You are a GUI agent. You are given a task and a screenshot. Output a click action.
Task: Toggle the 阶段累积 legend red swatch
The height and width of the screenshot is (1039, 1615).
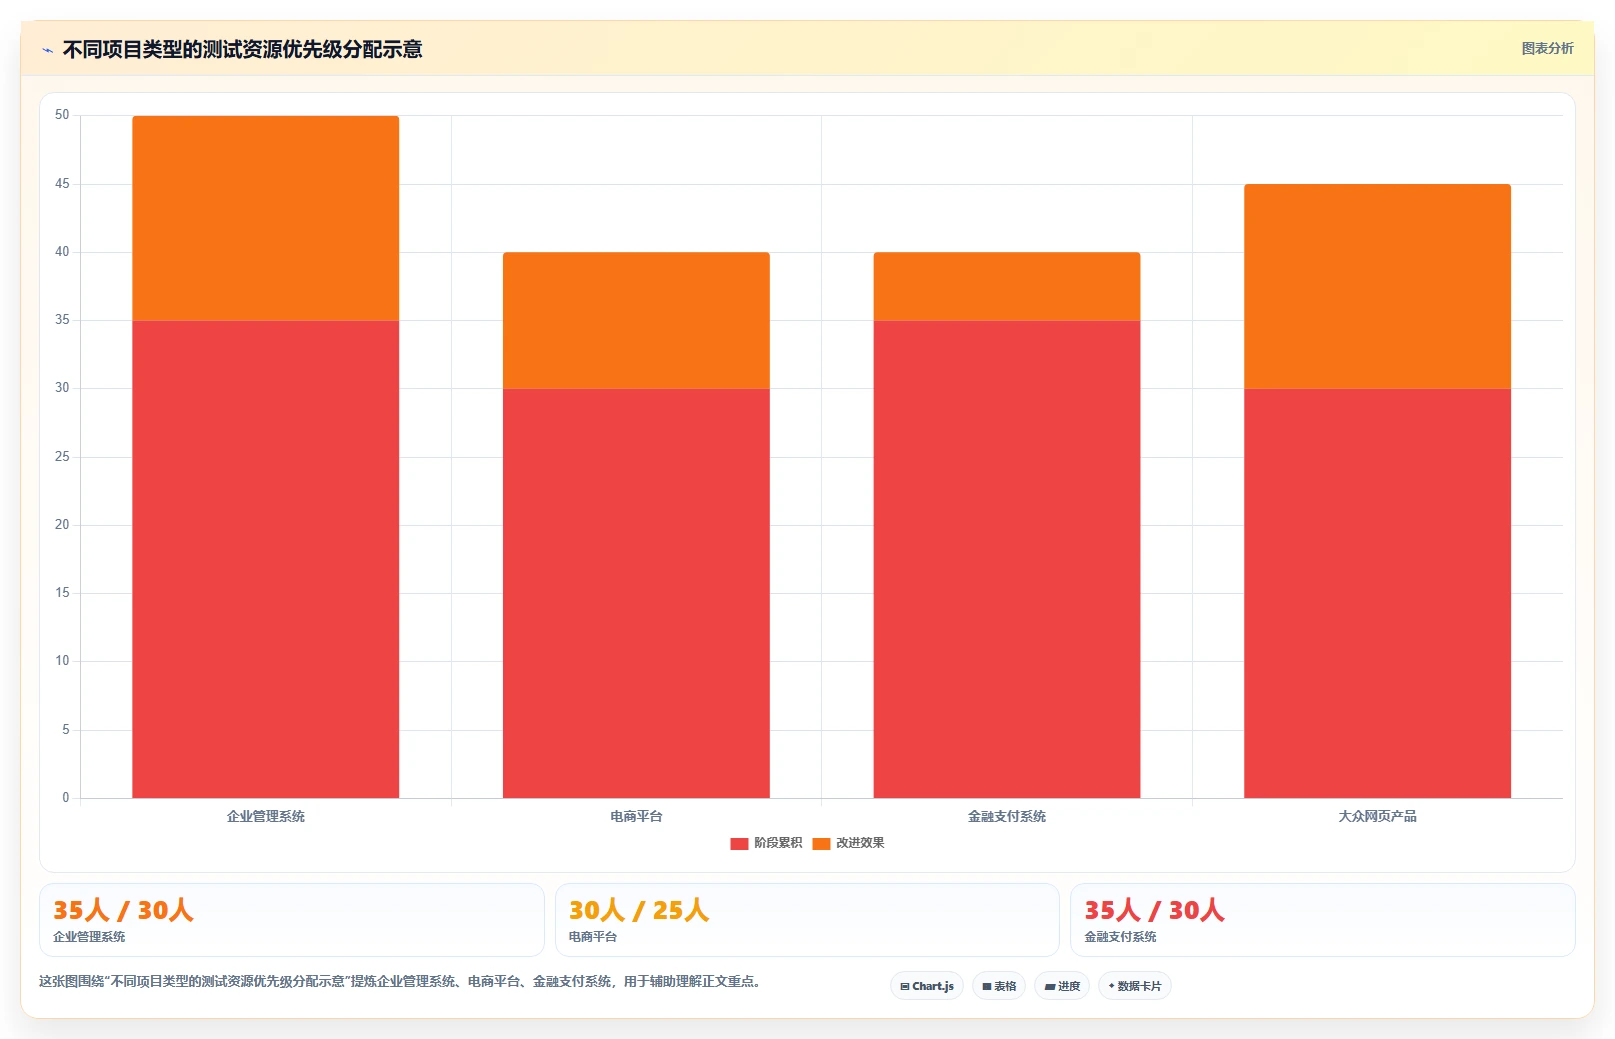pyautogui.click(x=739, y=843)
